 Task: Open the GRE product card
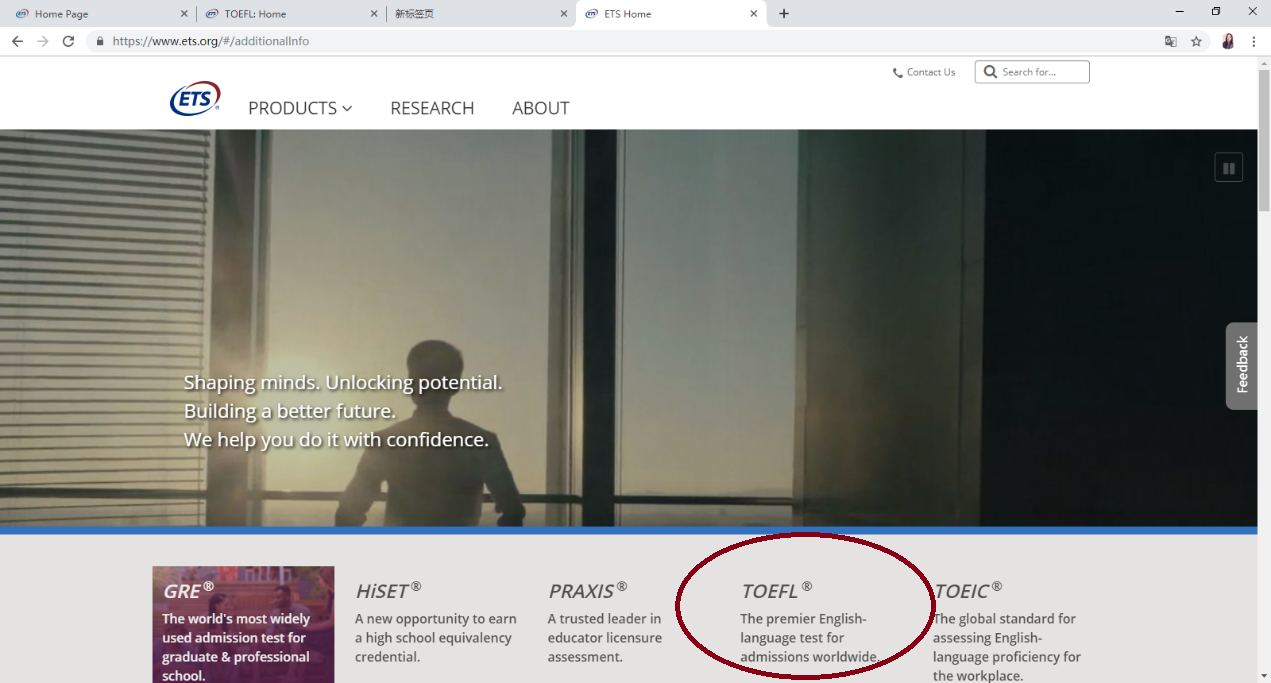click(243, 625)
